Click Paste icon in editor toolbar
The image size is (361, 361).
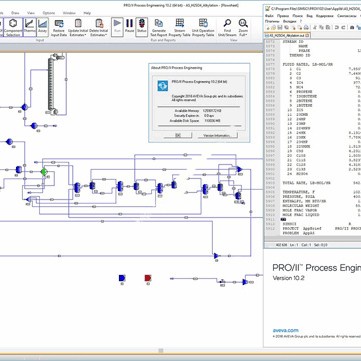(x=328, y=27)
